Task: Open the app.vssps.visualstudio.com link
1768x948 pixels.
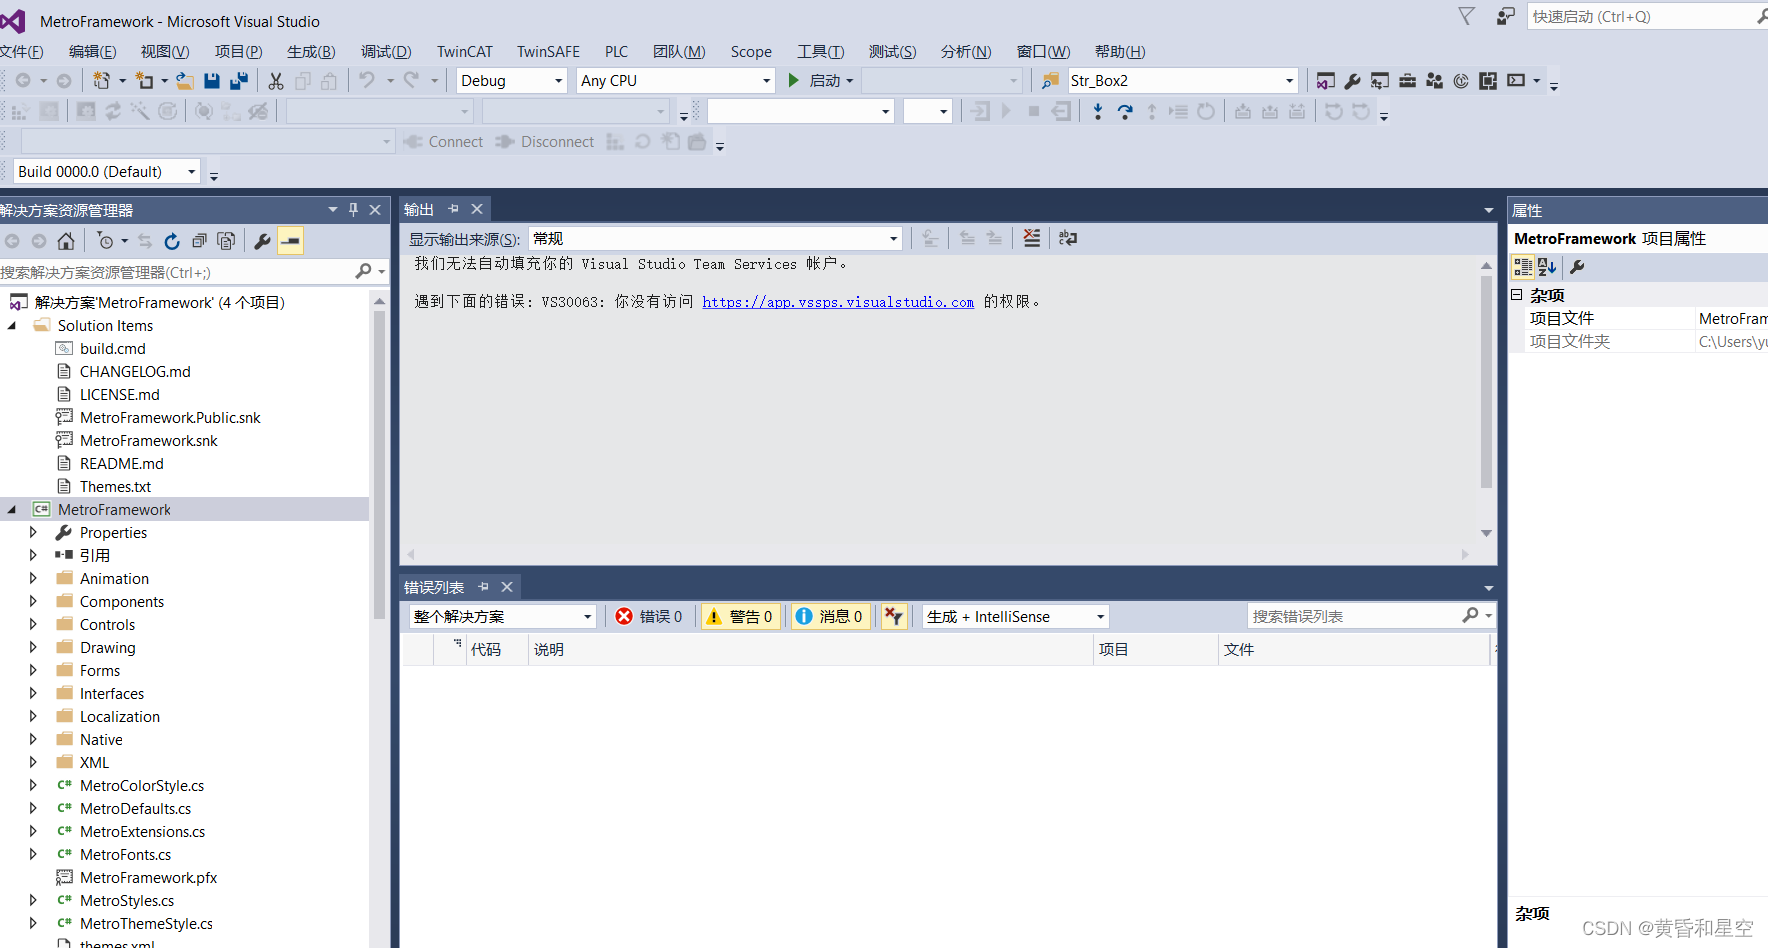Action: pyautogui.click(x=838, y=302)
